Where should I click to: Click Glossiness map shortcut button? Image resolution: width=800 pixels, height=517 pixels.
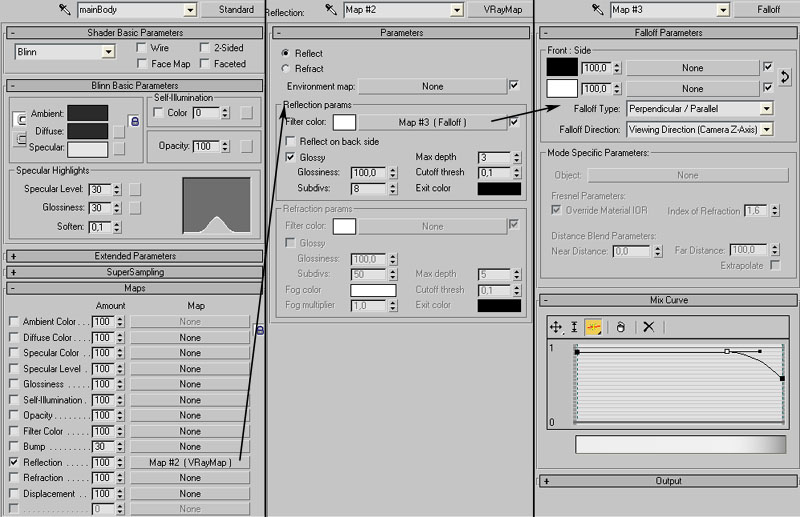point(135,208)
